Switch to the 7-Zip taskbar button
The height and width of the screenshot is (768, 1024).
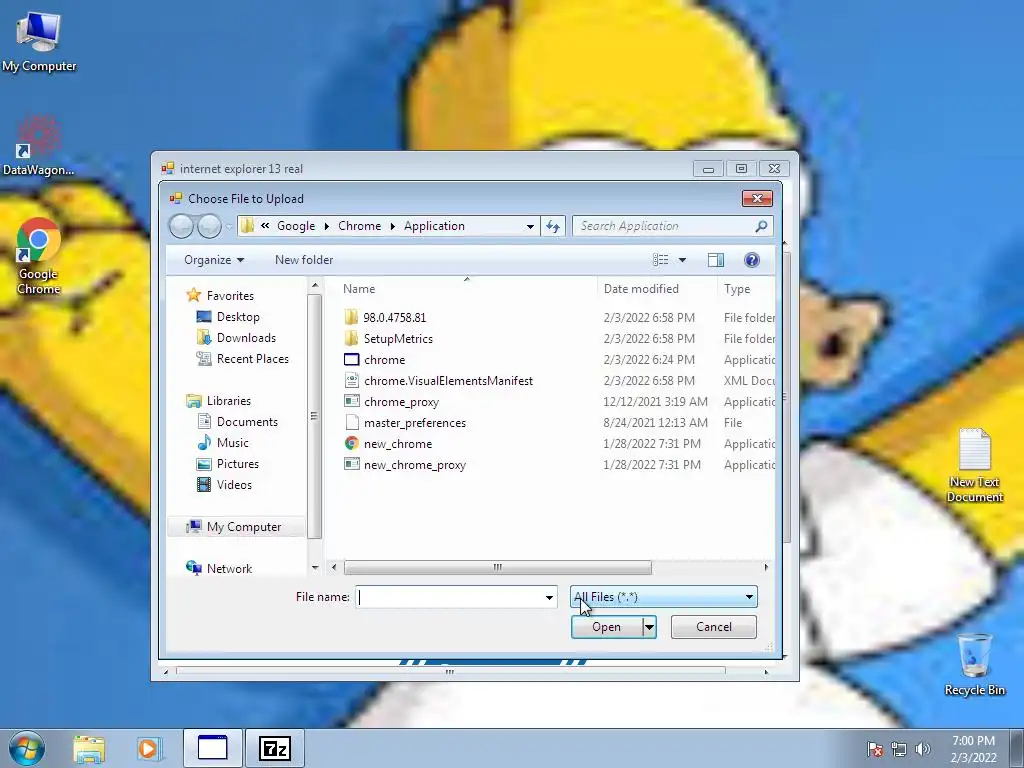tap(274, 748)
